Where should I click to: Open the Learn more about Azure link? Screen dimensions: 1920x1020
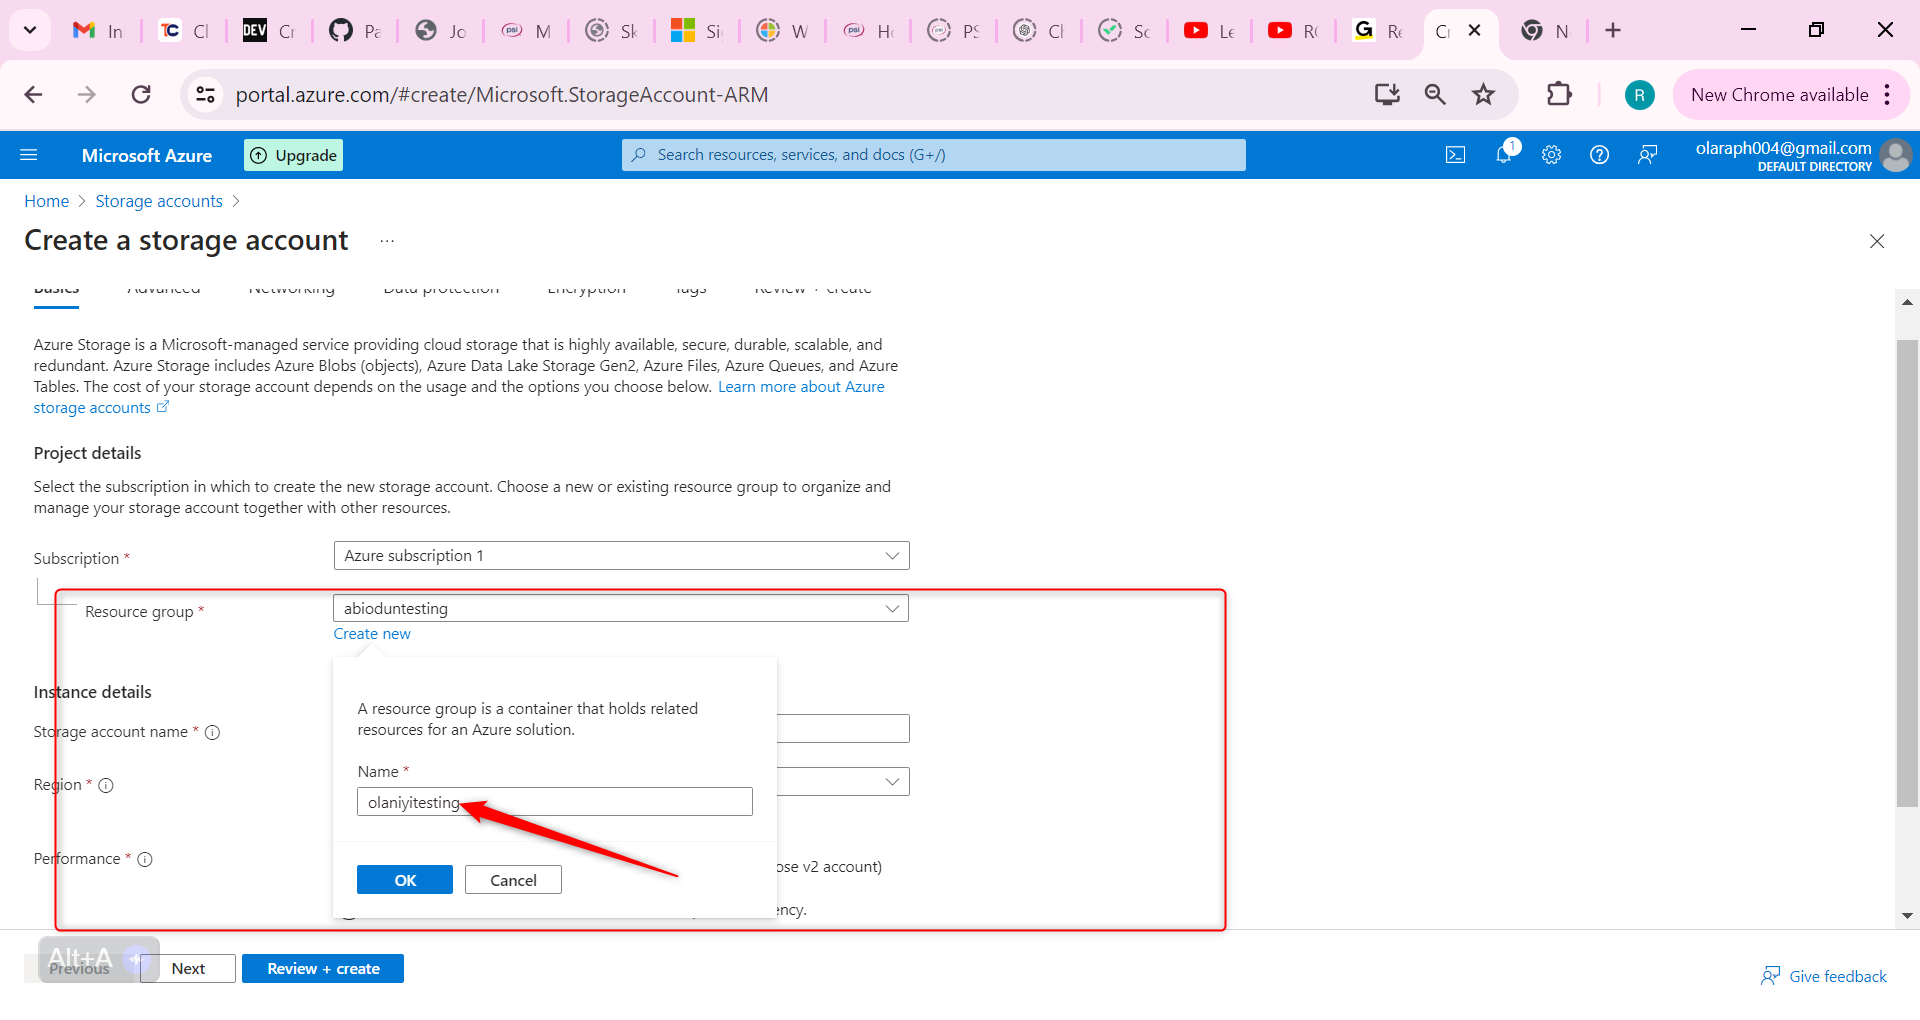coord(801,387)
